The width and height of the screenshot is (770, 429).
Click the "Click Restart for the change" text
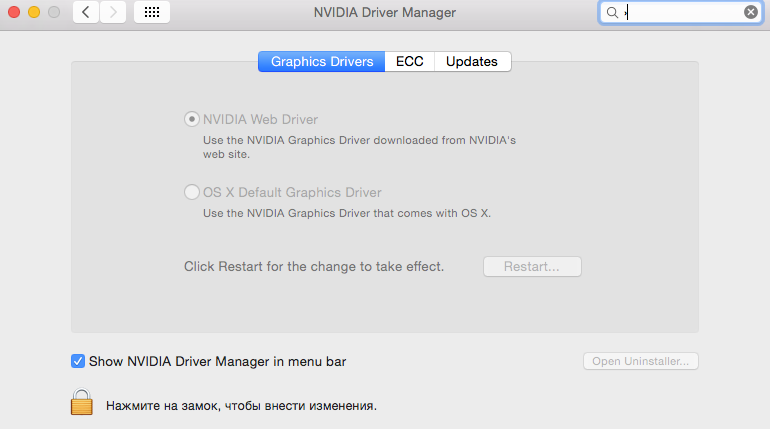(x=314, y=267)
